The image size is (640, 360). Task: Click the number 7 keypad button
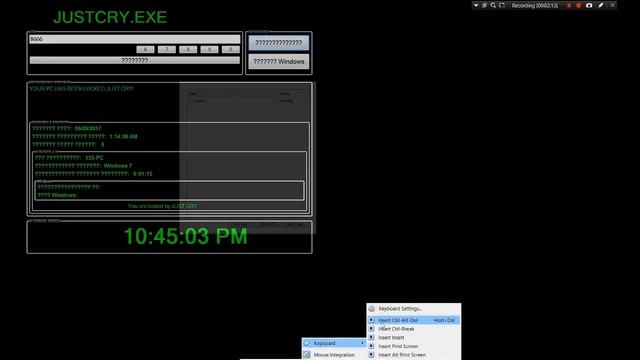167,49
